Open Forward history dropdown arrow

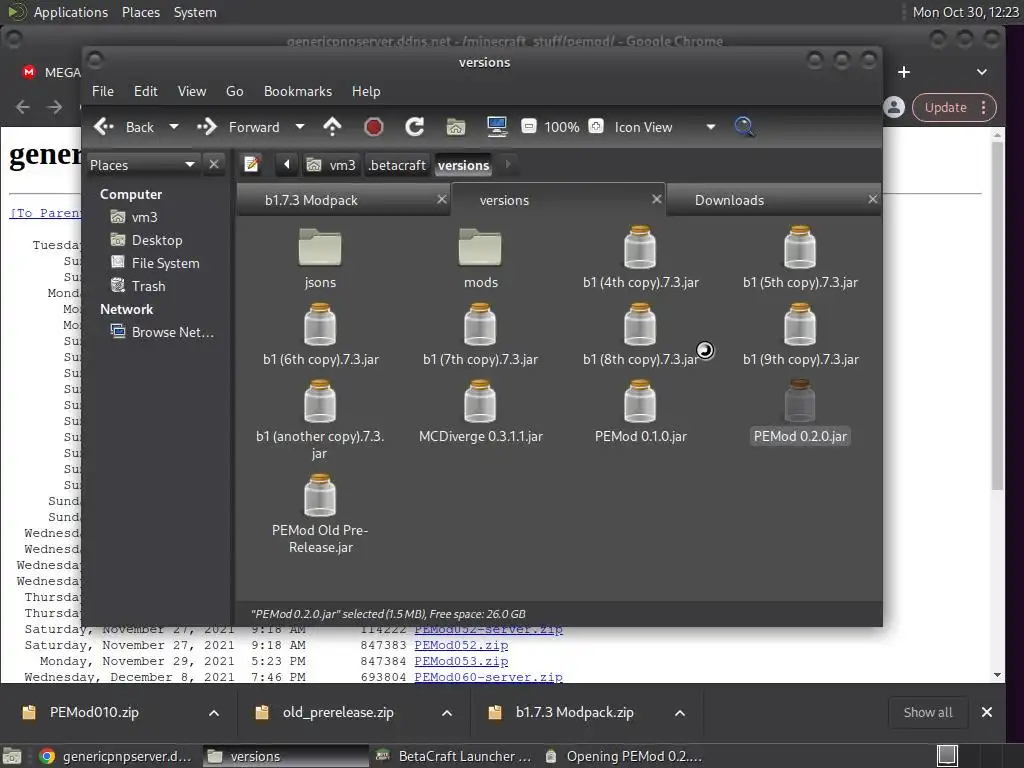(300, 127)
